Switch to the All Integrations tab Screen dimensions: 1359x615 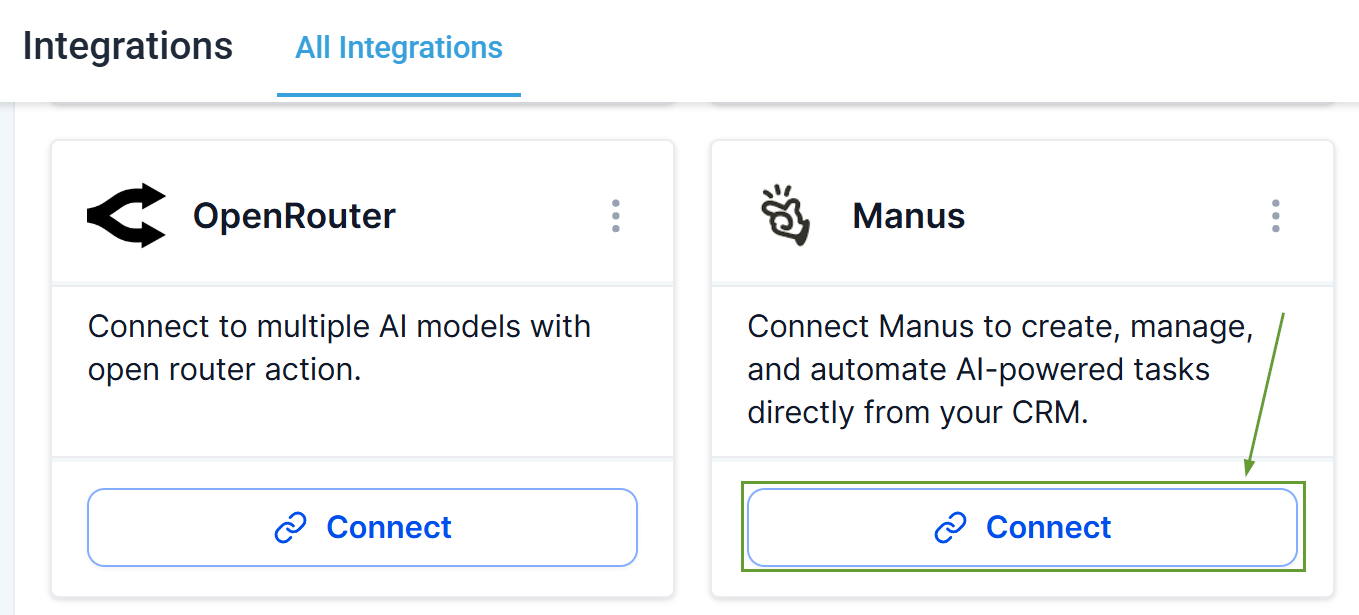tap(399, 48)
